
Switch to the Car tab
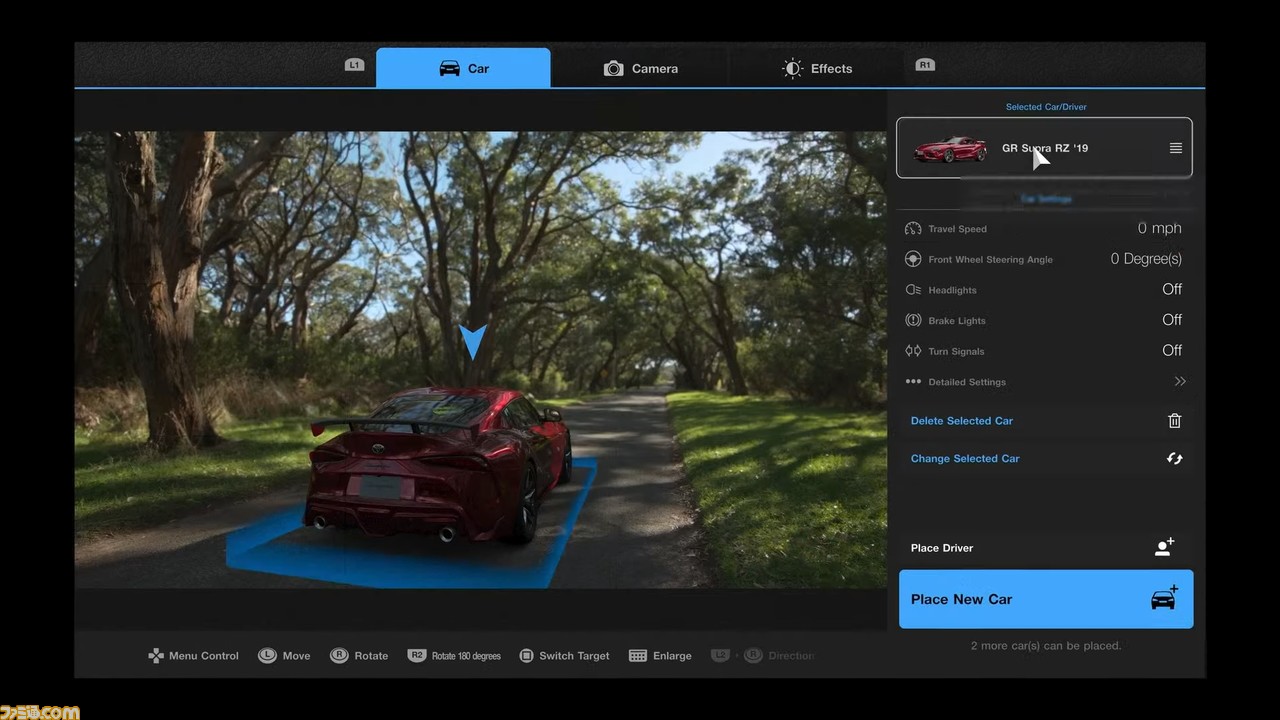(x=463, y=68)
